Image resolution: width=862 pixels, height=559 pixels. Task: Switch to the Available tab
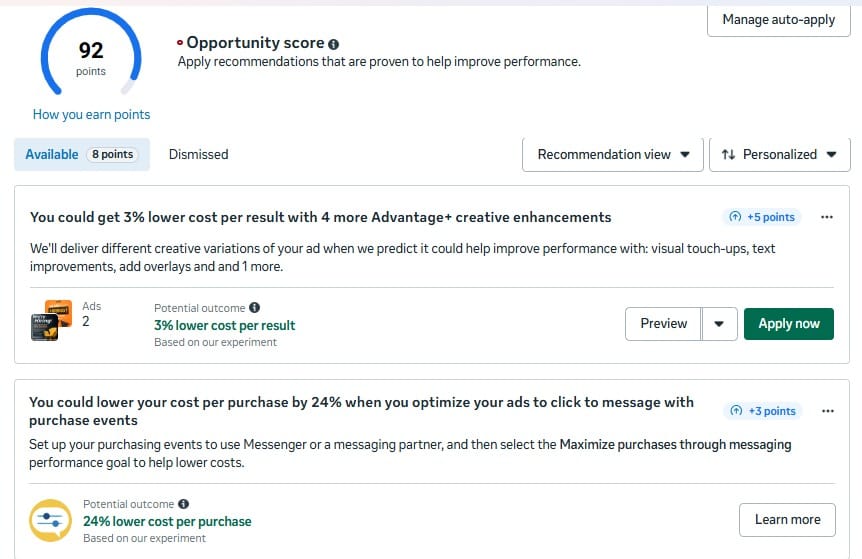[x=82, y=155]
